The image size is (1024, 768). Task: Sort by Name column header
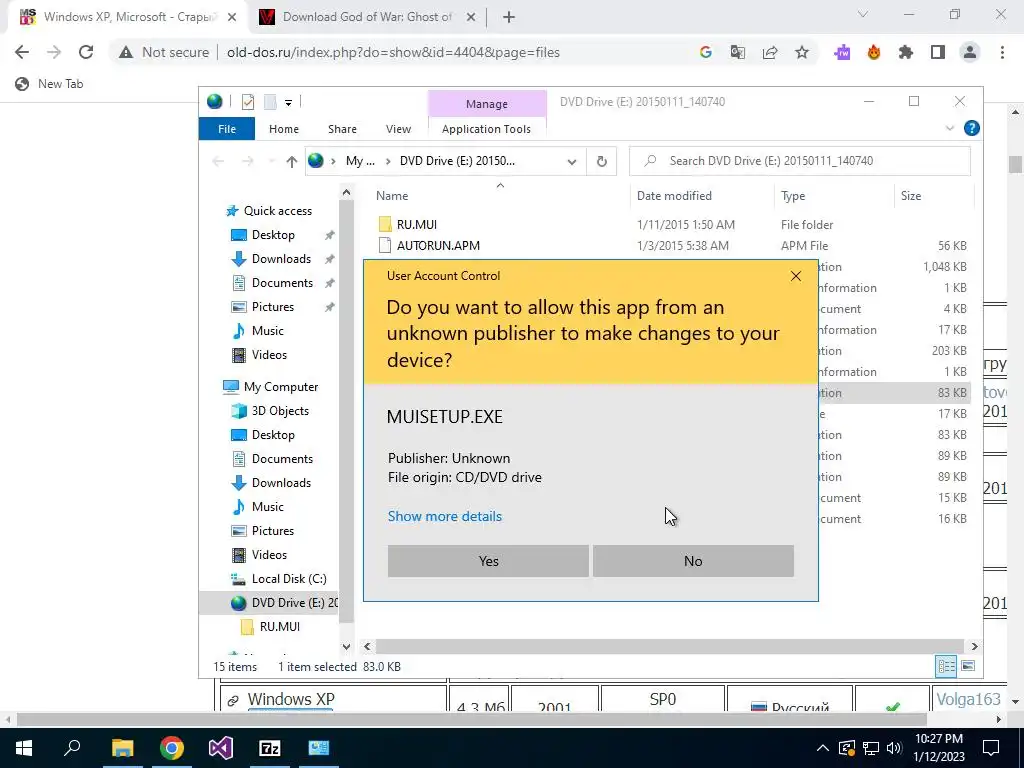392,195
